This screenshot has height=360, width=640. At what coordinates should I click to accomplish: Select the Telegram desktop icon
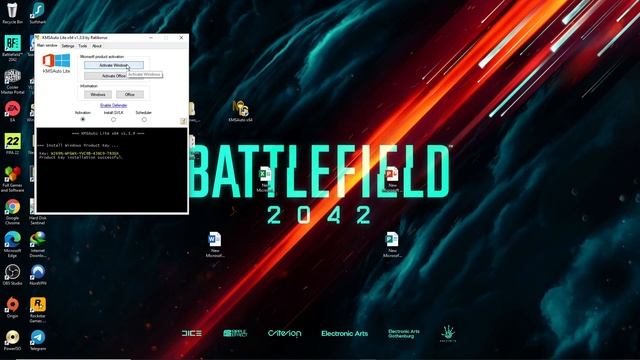coord(38,340)
